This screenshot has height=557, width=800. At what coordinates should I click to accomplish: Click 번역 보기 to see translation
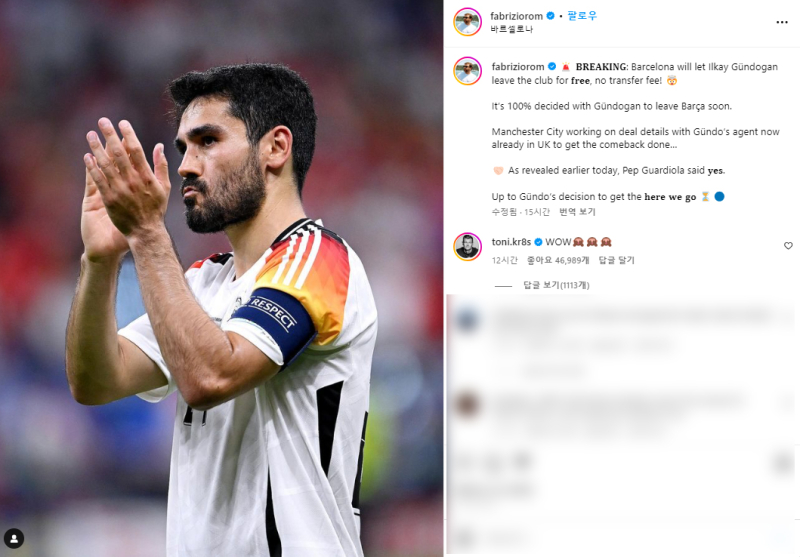577,212
